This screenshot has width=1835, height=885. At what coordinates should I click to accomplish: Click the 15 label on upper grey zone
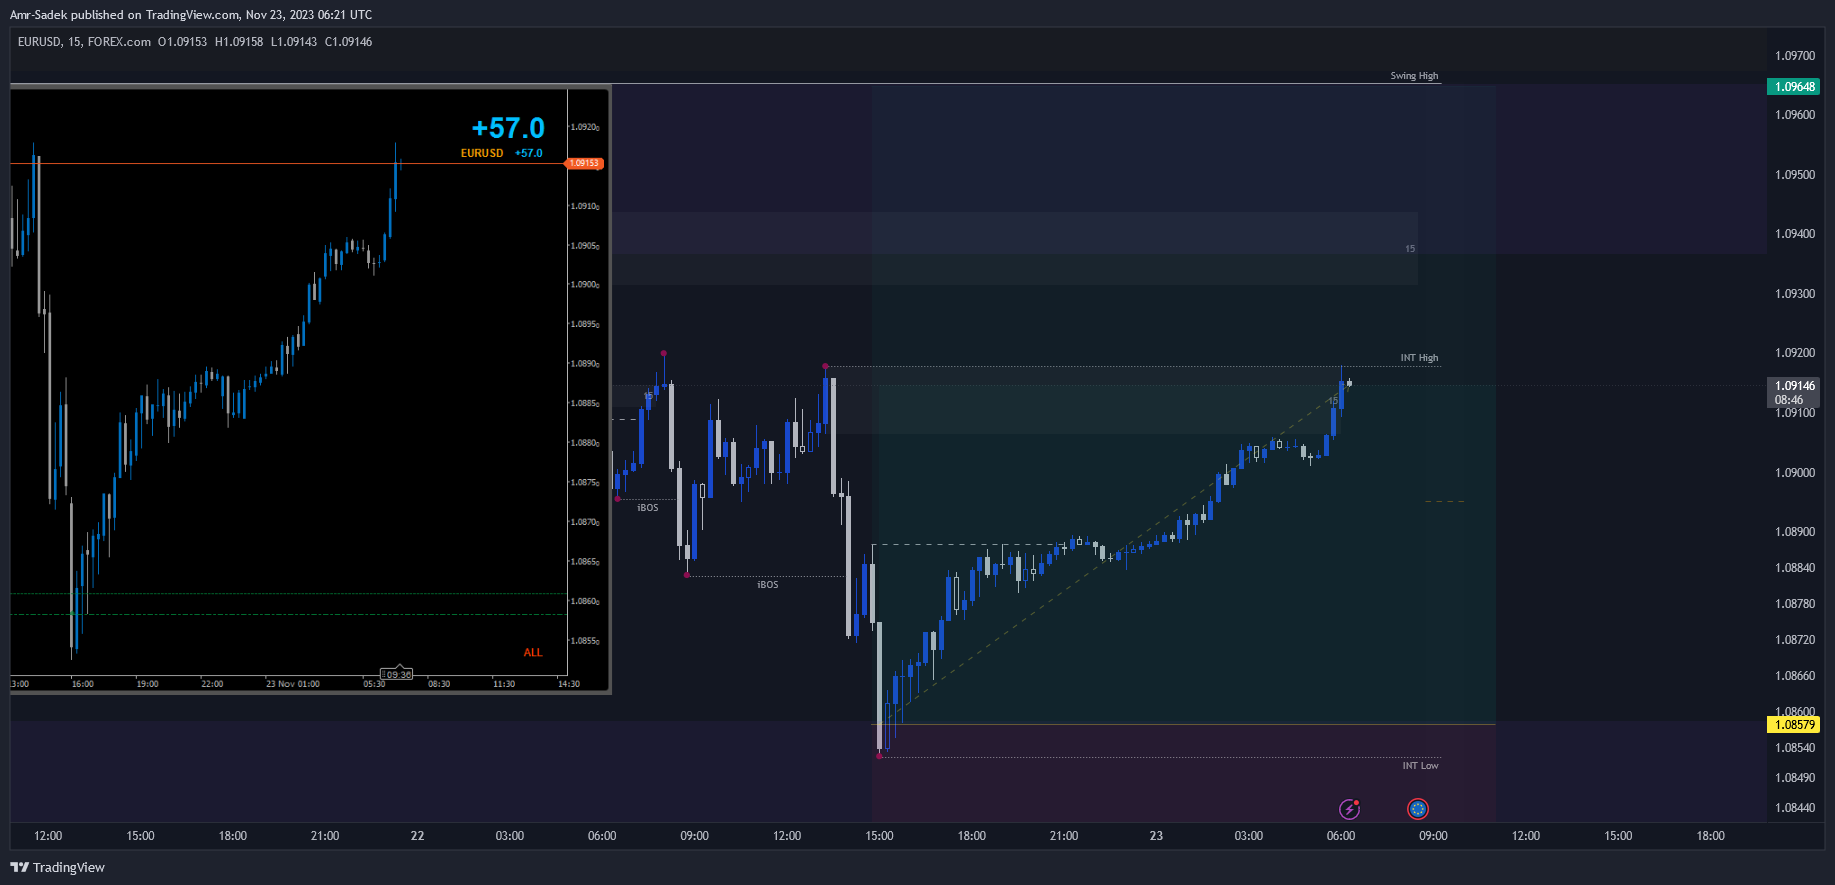pos(1410,249)
